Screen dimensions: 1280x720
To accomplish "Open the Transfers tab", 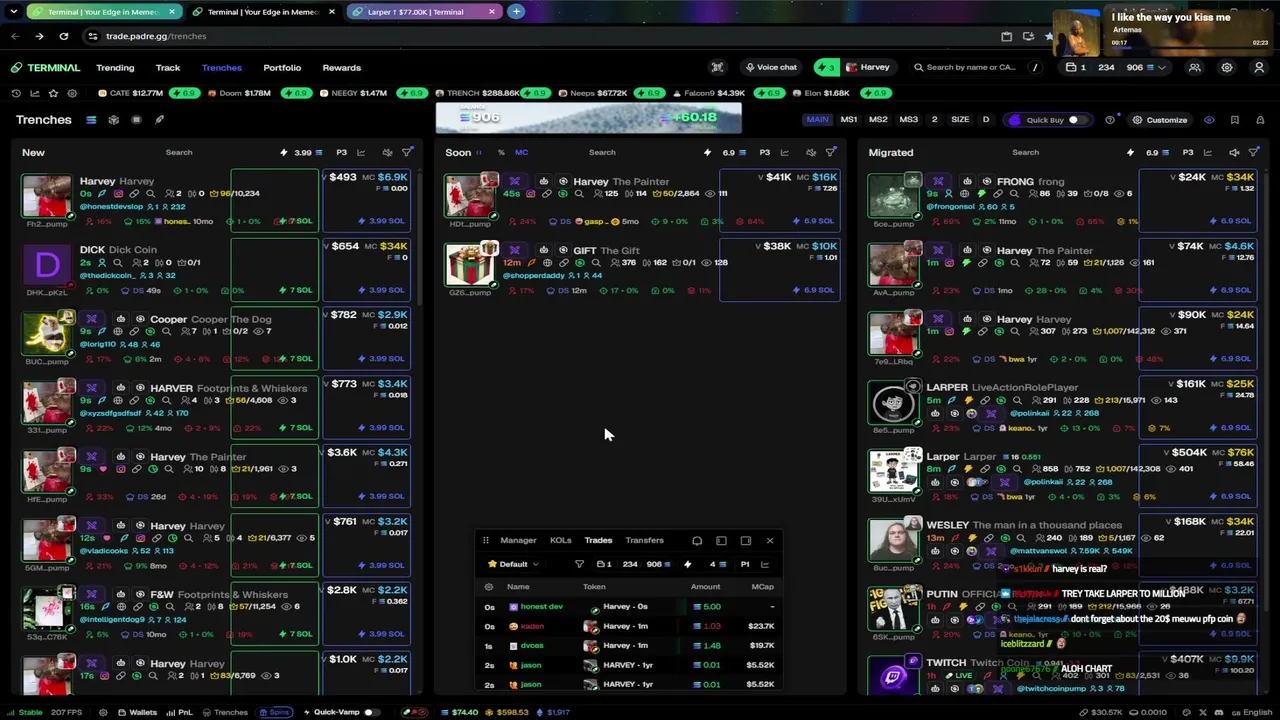I will [644, 540].
